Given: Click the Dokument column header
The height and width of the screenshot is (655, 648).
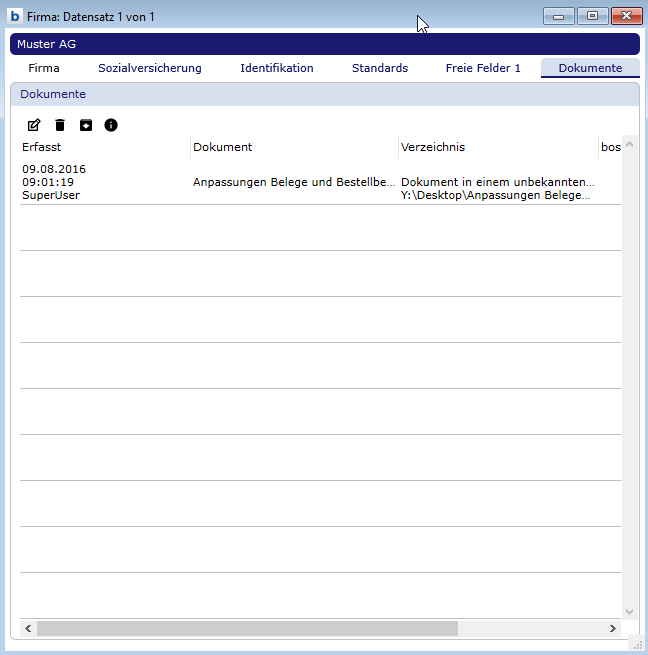Looking at the screenshot, I should [x=222, y=147].
